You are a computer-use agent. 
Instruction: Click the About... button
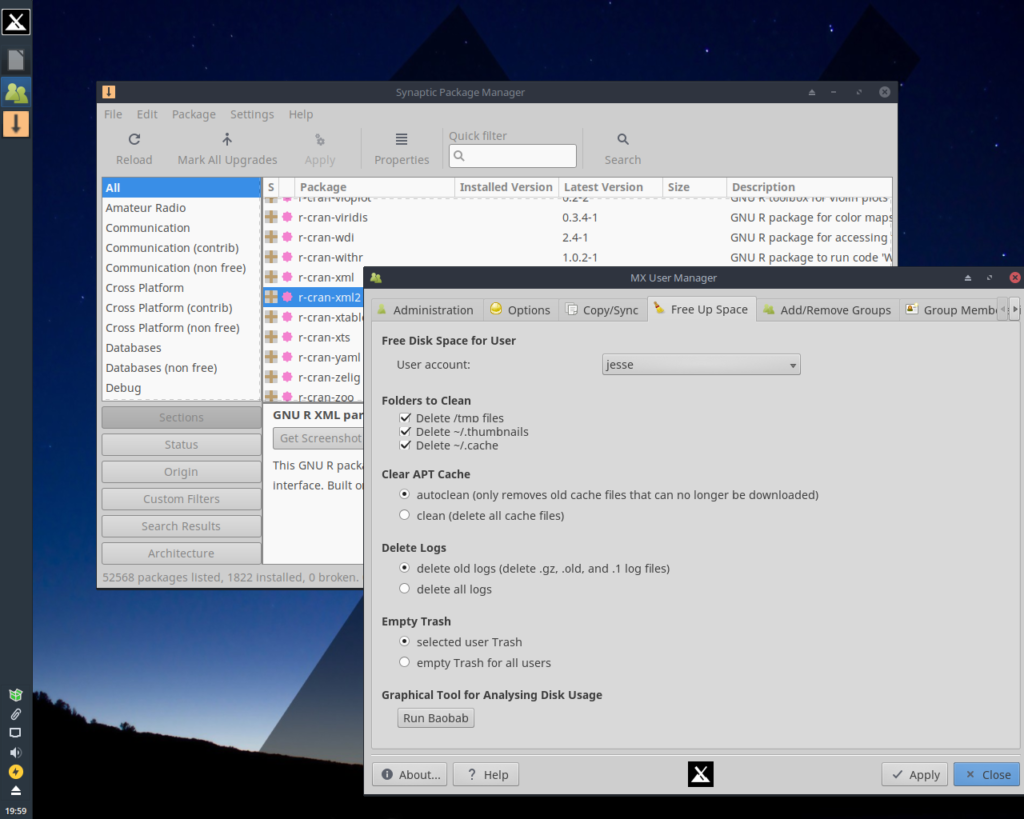click(410, 774)
